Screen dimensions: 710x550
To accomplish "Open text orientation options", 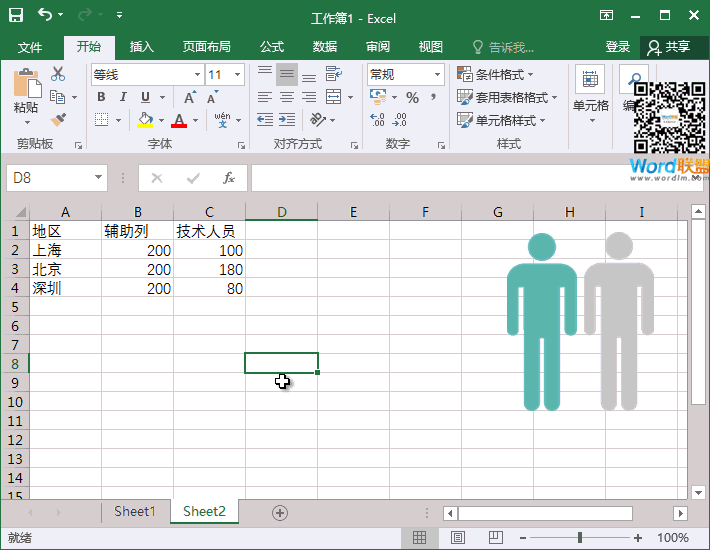I will [x=318, y=120].
